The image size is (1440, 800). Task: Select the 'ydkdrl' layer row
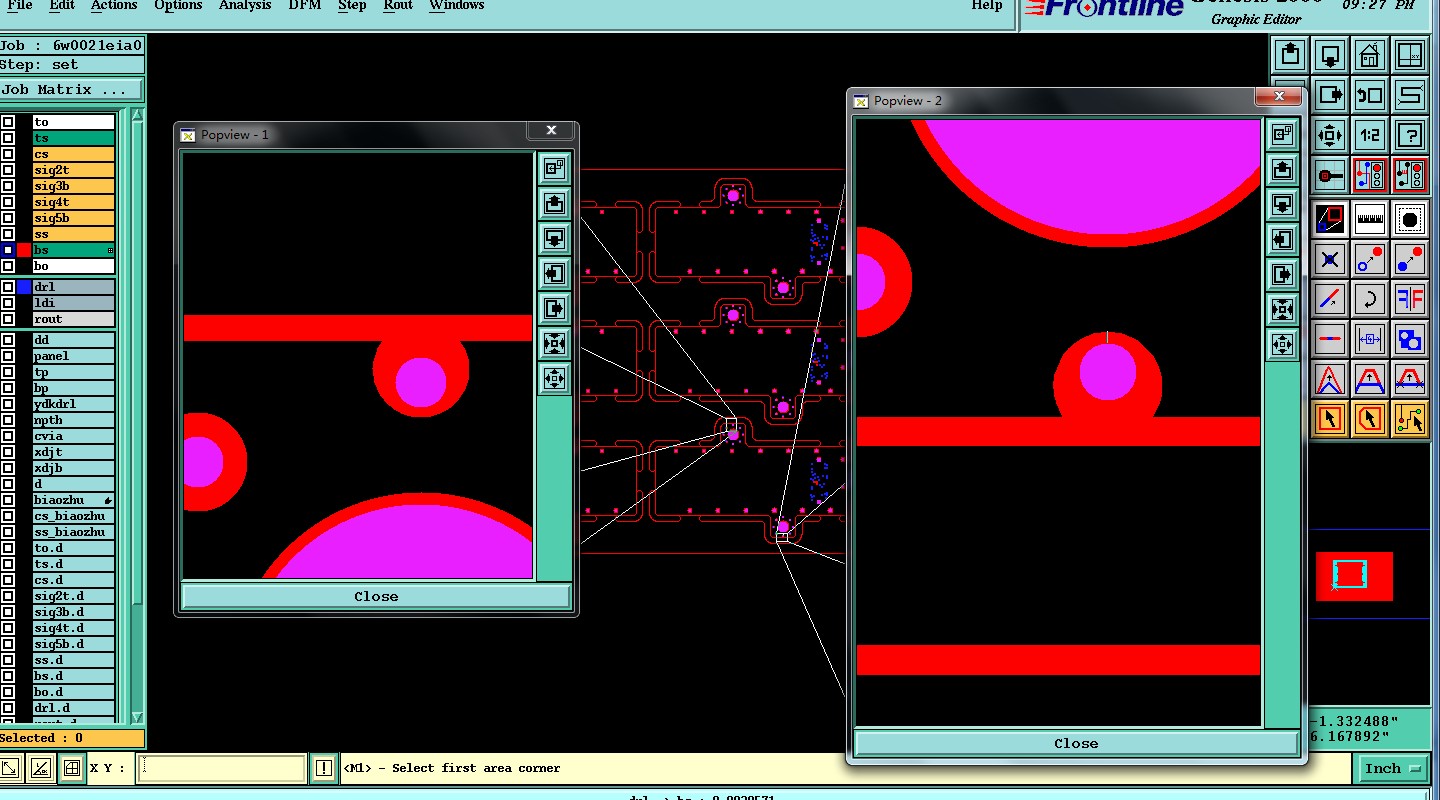[73, 404]
